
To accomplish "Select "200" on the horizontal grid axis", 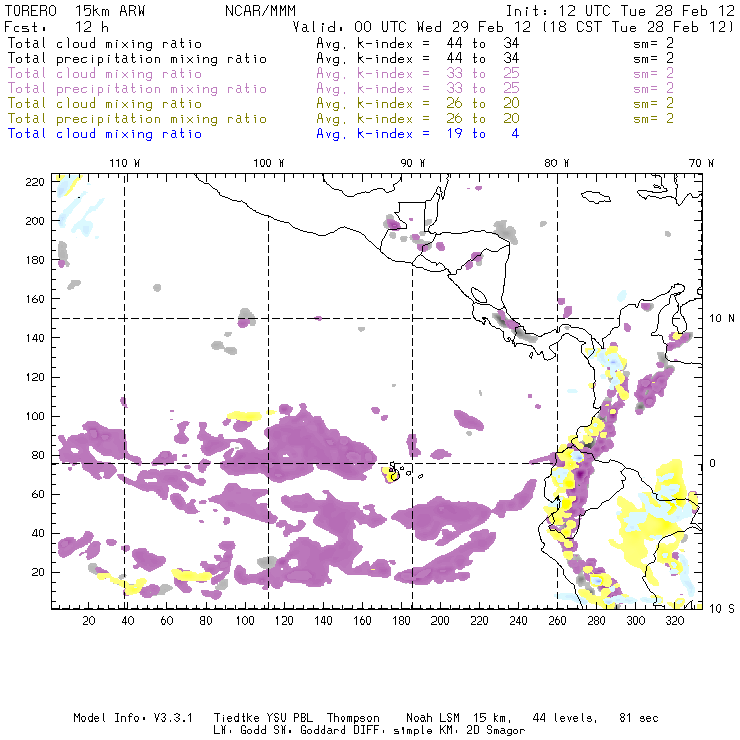I will (440, 621).
